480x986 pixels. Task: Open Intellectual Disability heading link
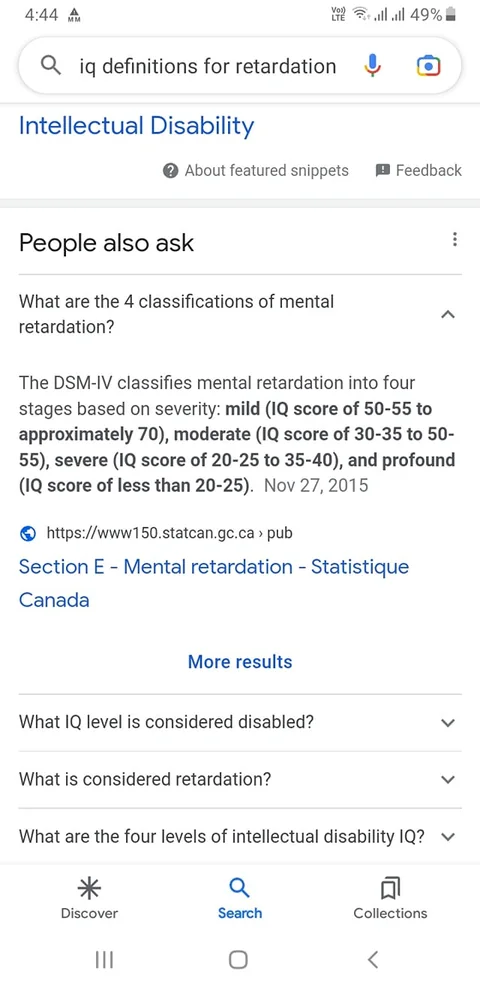point(137,126)
